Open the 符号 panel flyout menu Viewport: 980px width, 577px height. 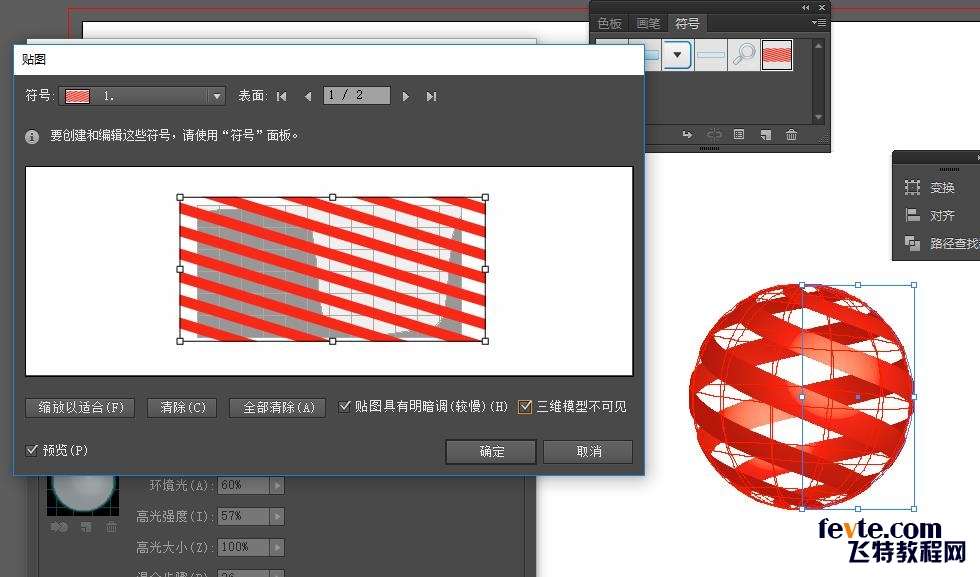[819, 23]
